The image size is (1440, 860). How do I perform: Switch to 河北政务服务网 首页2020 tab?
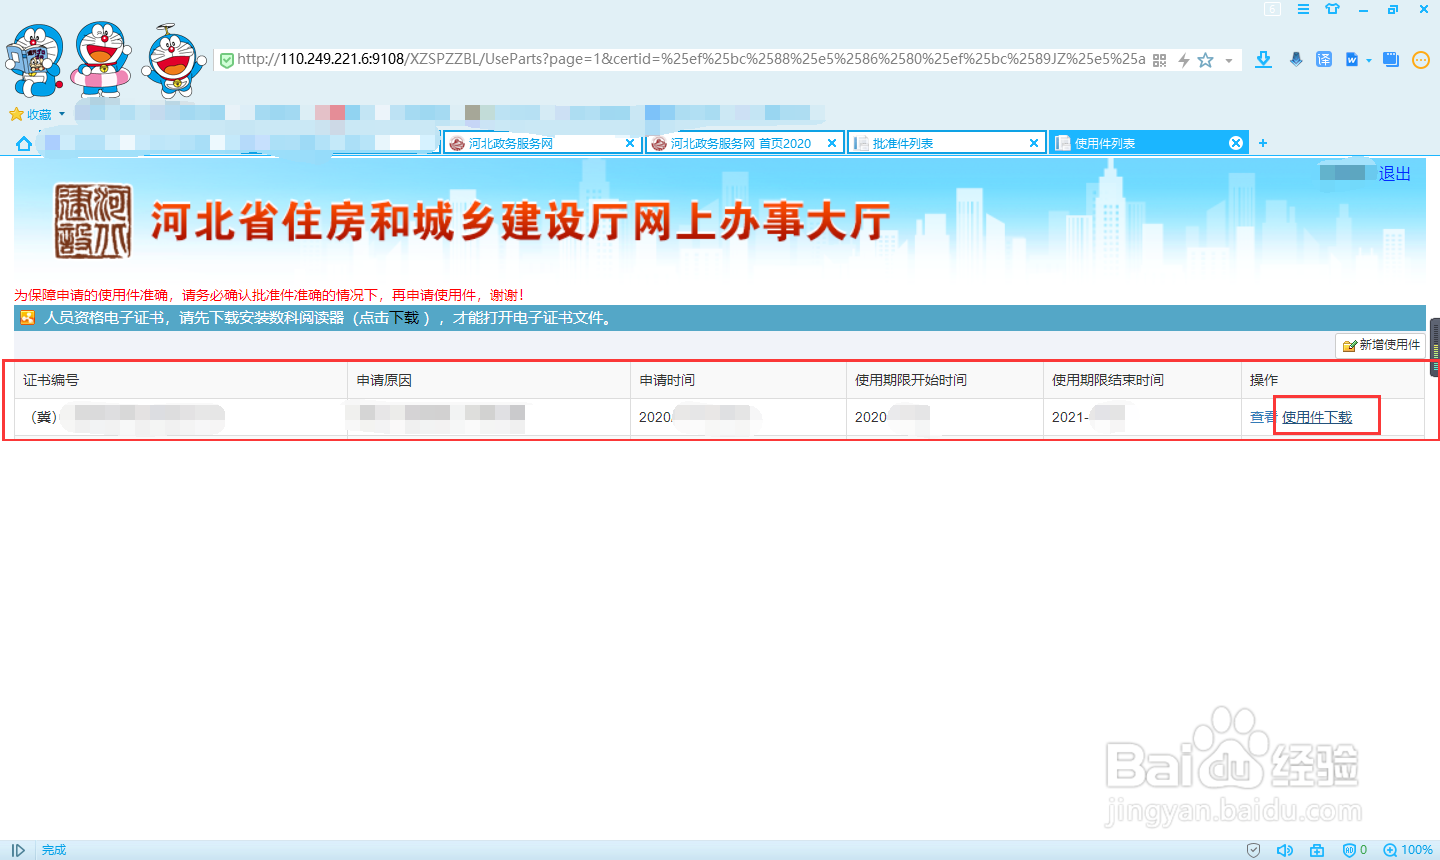point(744,142)
